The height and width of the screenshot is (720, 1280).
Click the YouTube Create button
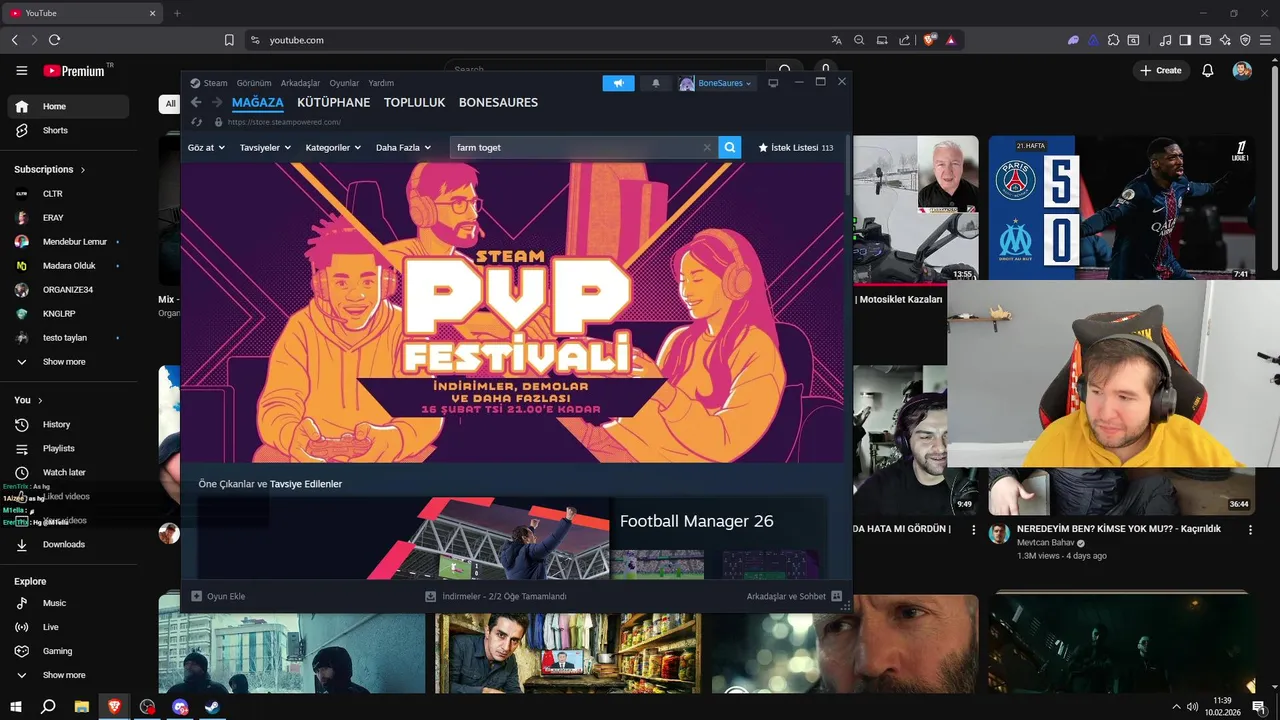point(1161,70)
